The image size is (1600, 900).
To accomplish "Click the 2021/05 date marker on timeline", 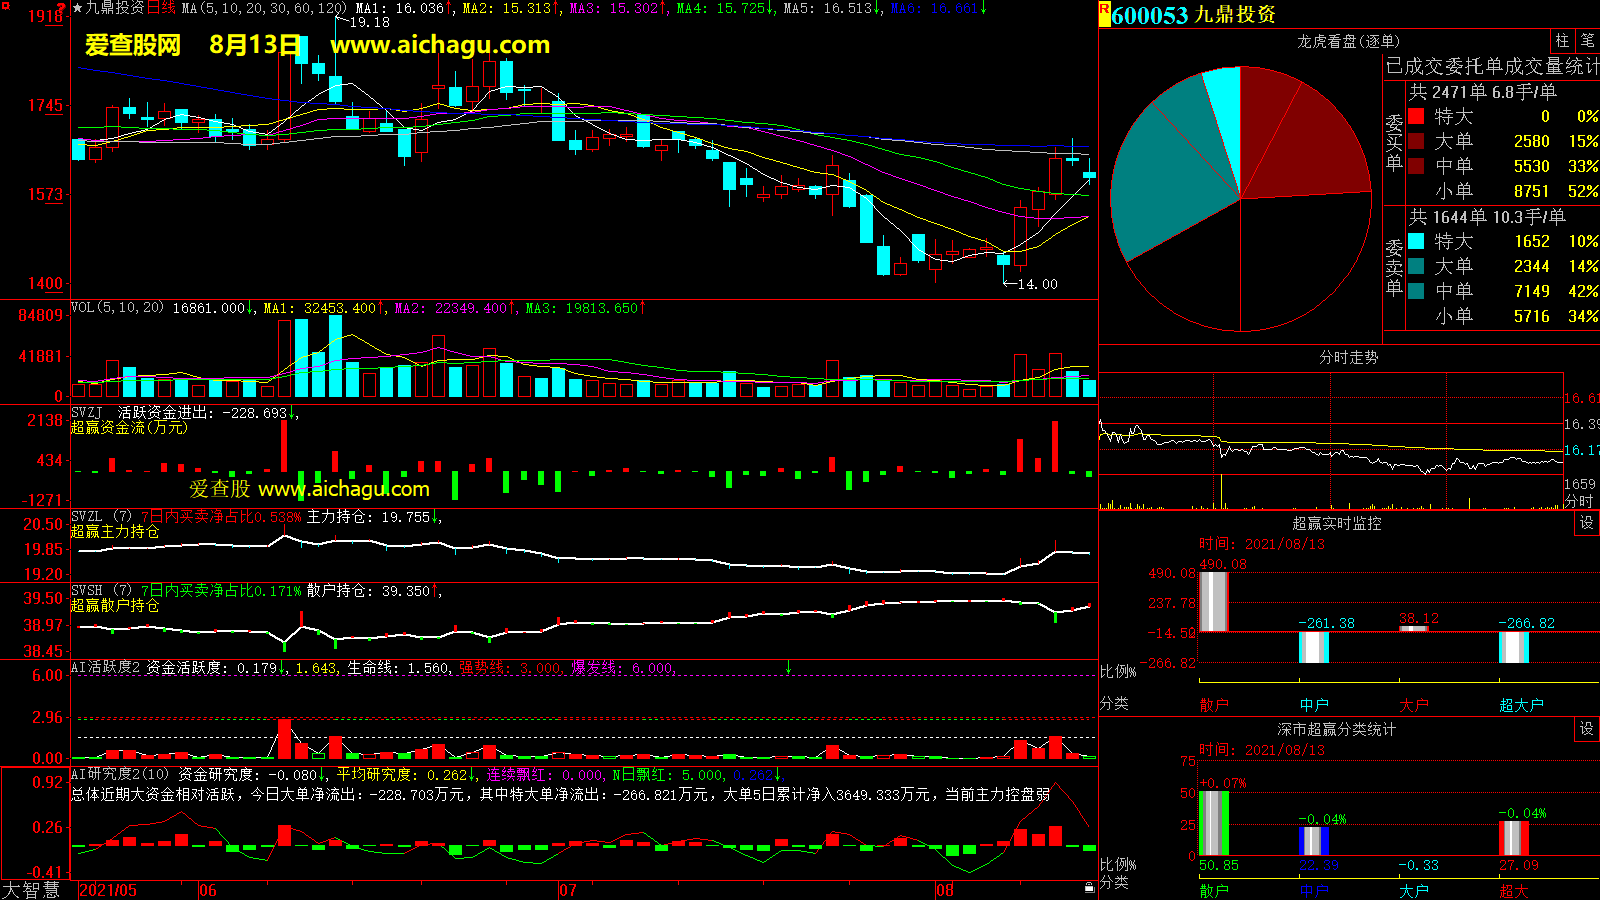I will tap(108, 890).
